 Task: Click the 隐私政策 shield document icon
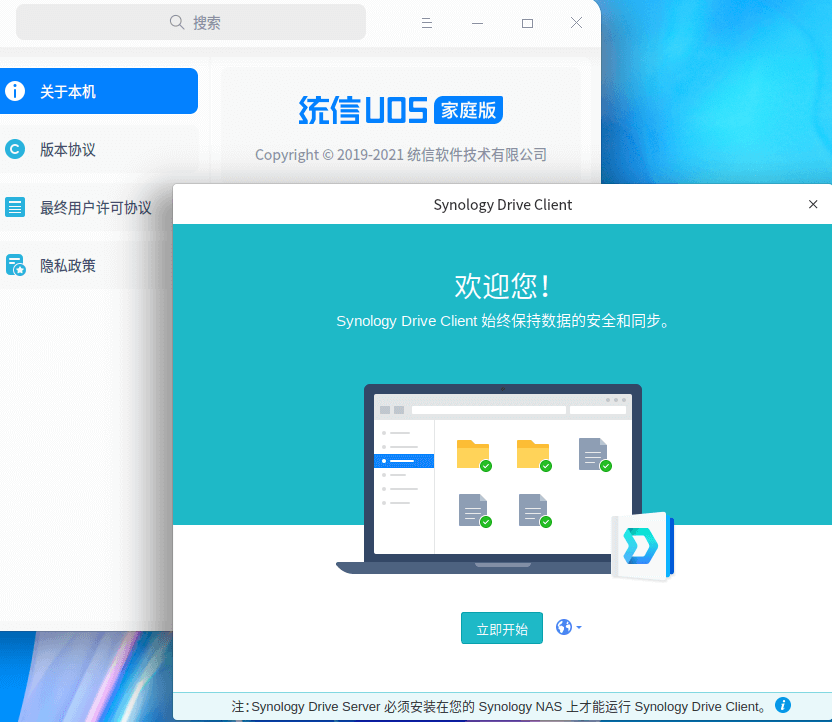pos(15,265)
